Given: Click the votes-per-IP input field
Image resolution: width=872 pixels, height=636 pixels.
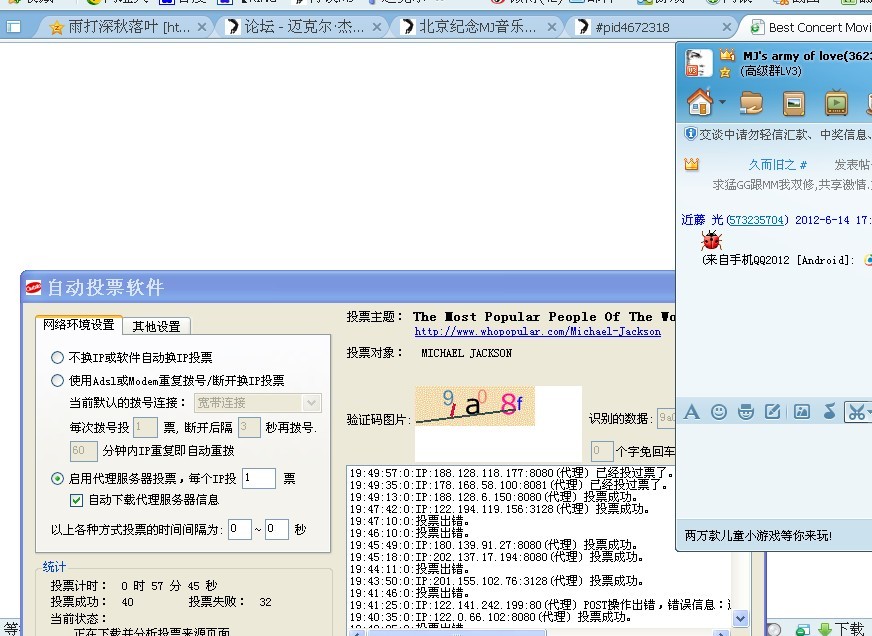Looking at the screenshot, I should (x=258, y=479).
